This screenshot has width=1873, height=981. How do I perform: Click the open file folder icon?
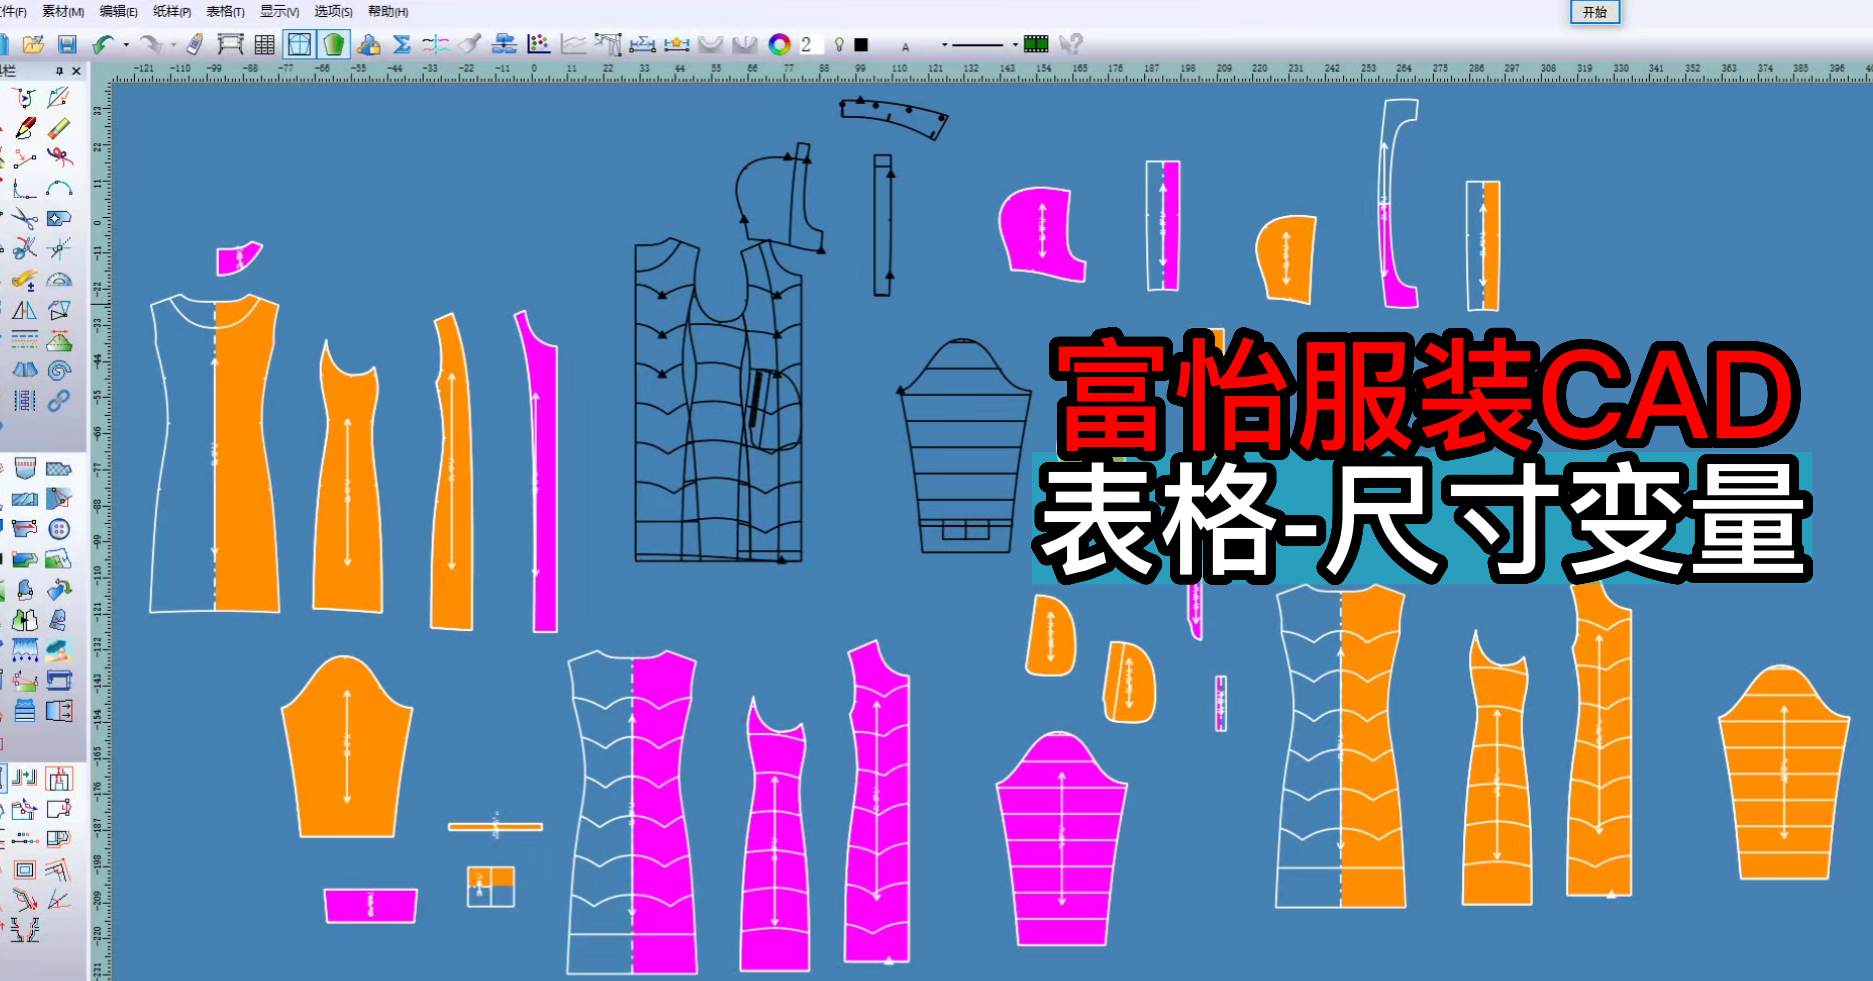coord(33,44)
